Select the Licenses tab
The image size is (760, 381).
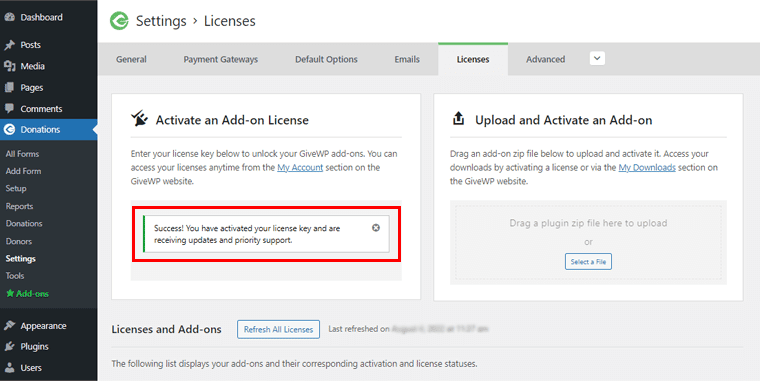473,59
